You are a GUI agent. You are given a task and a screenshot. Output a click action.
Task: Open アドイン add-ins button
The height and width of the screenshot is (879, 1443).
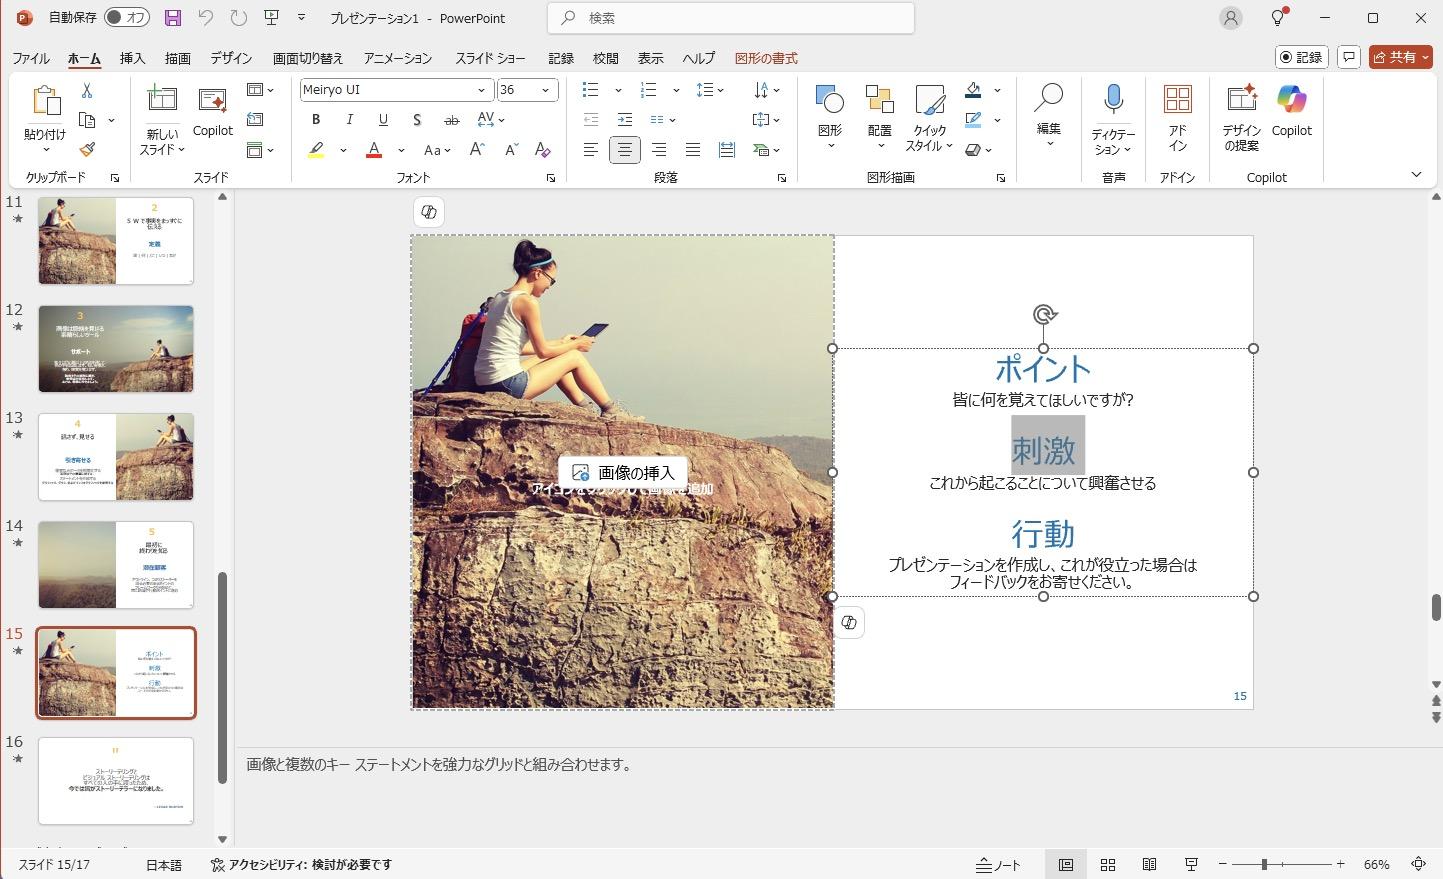1178,118
